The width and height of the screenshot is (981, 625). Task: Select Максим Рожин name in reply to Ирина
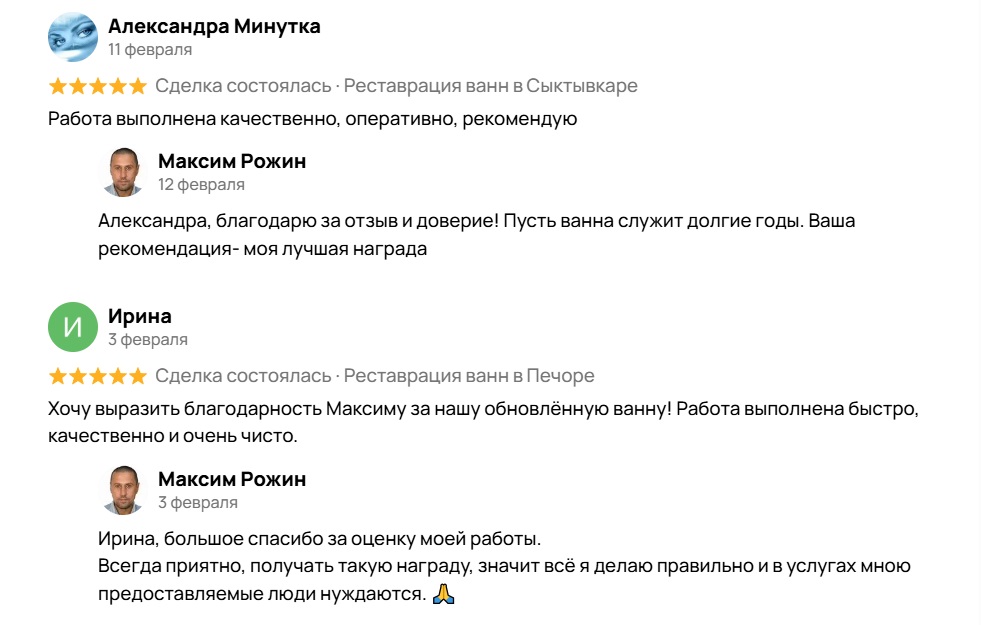[x=232, y=478]
